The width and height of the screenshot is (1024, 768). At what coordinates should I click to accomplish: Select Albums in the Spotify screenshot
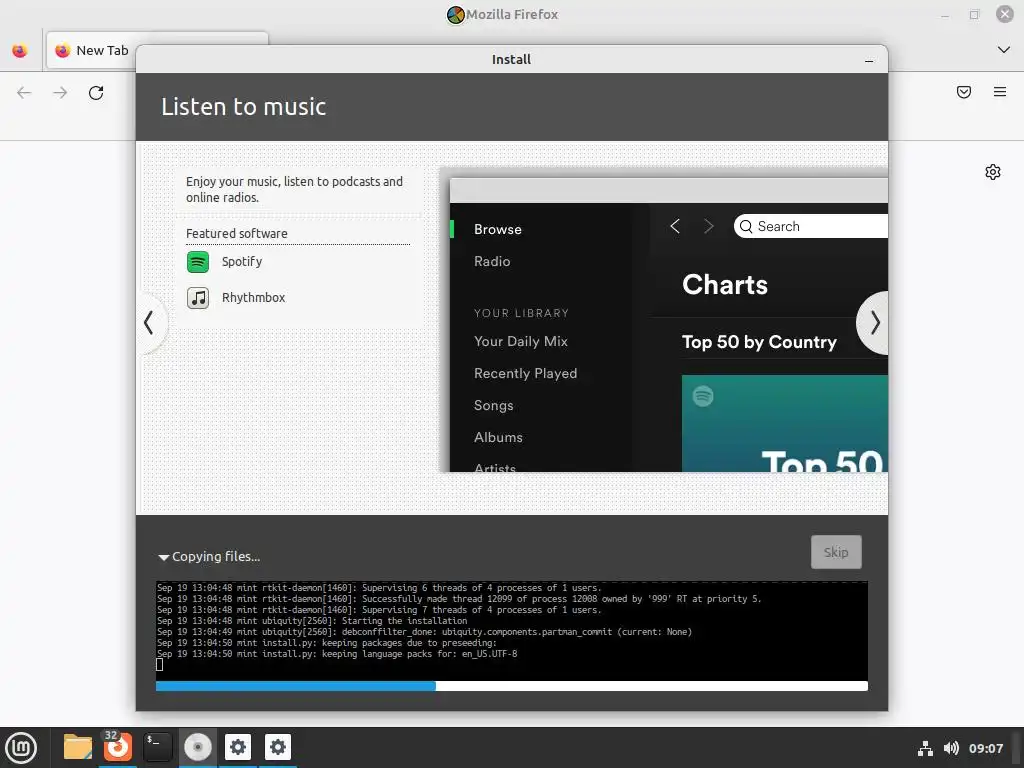[498, 437]
